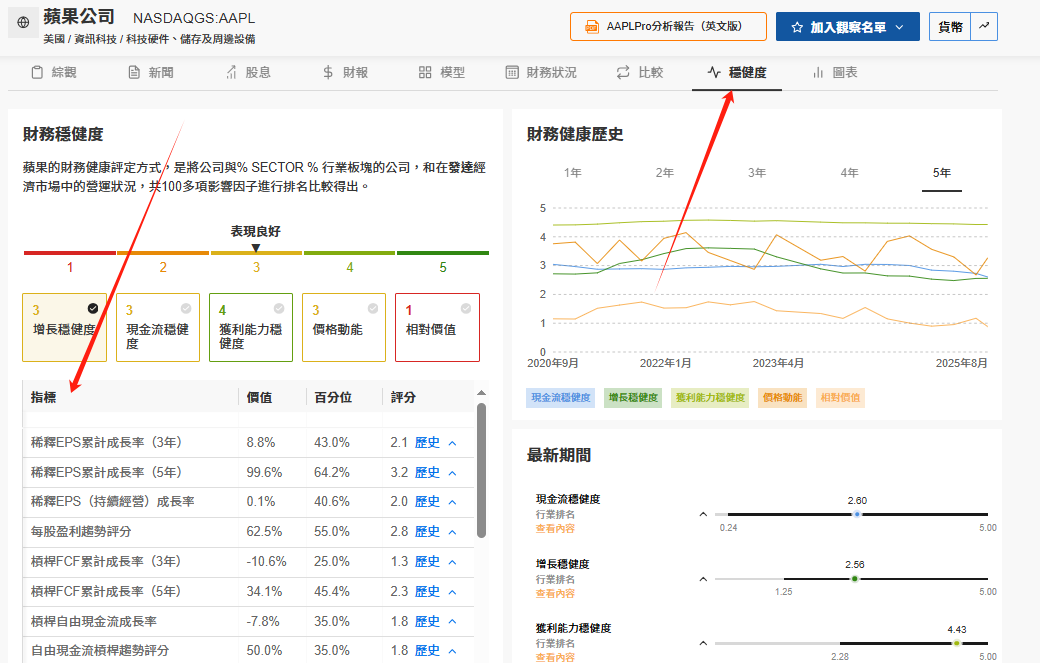Open 歷史 for 每股盈利趨勢評分
This screenshot has width=1040, height=663.
(427, 532)
